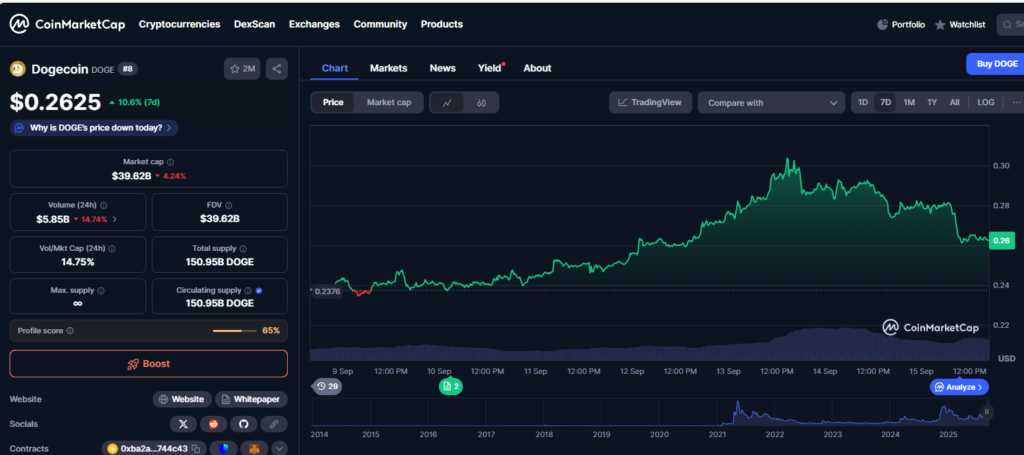The width and height of the screenshot is (1024, 455).
Task: Click the search magnifier icon
Action: [x=1008, y=25]
